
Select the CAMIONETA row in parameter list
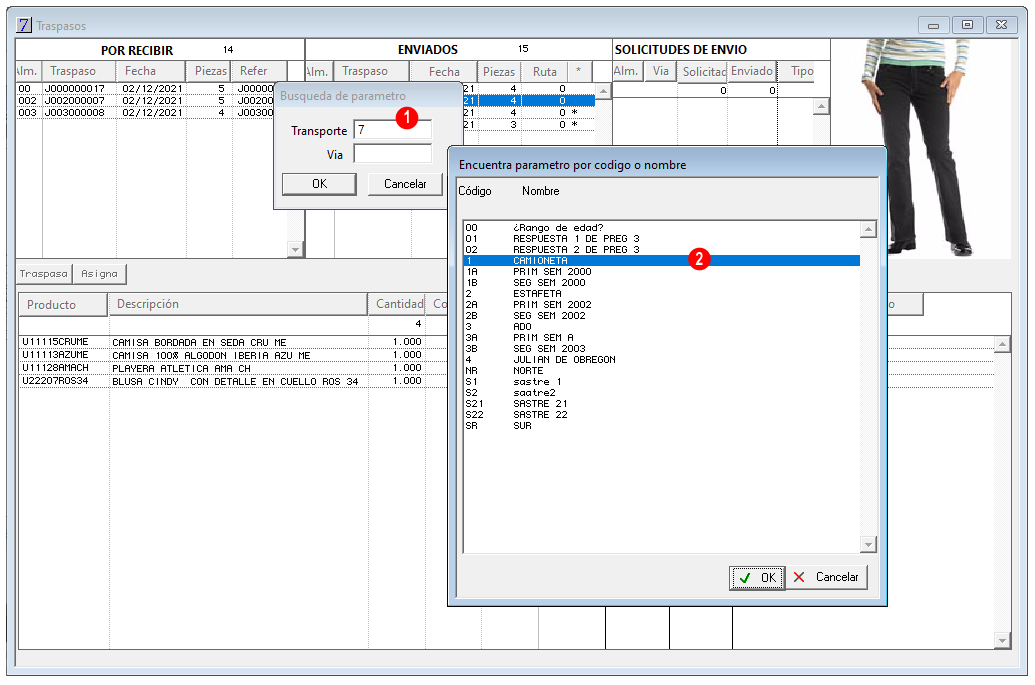point(661,261)
